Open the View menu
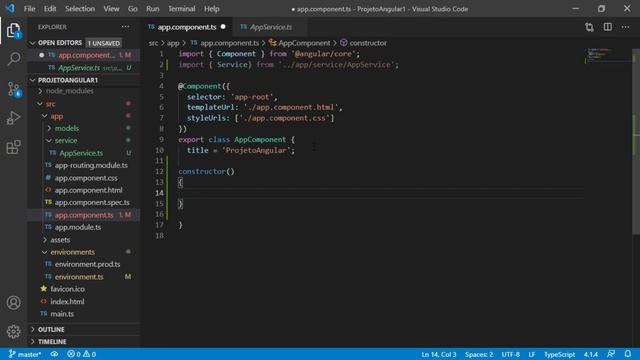 point(111,9)
